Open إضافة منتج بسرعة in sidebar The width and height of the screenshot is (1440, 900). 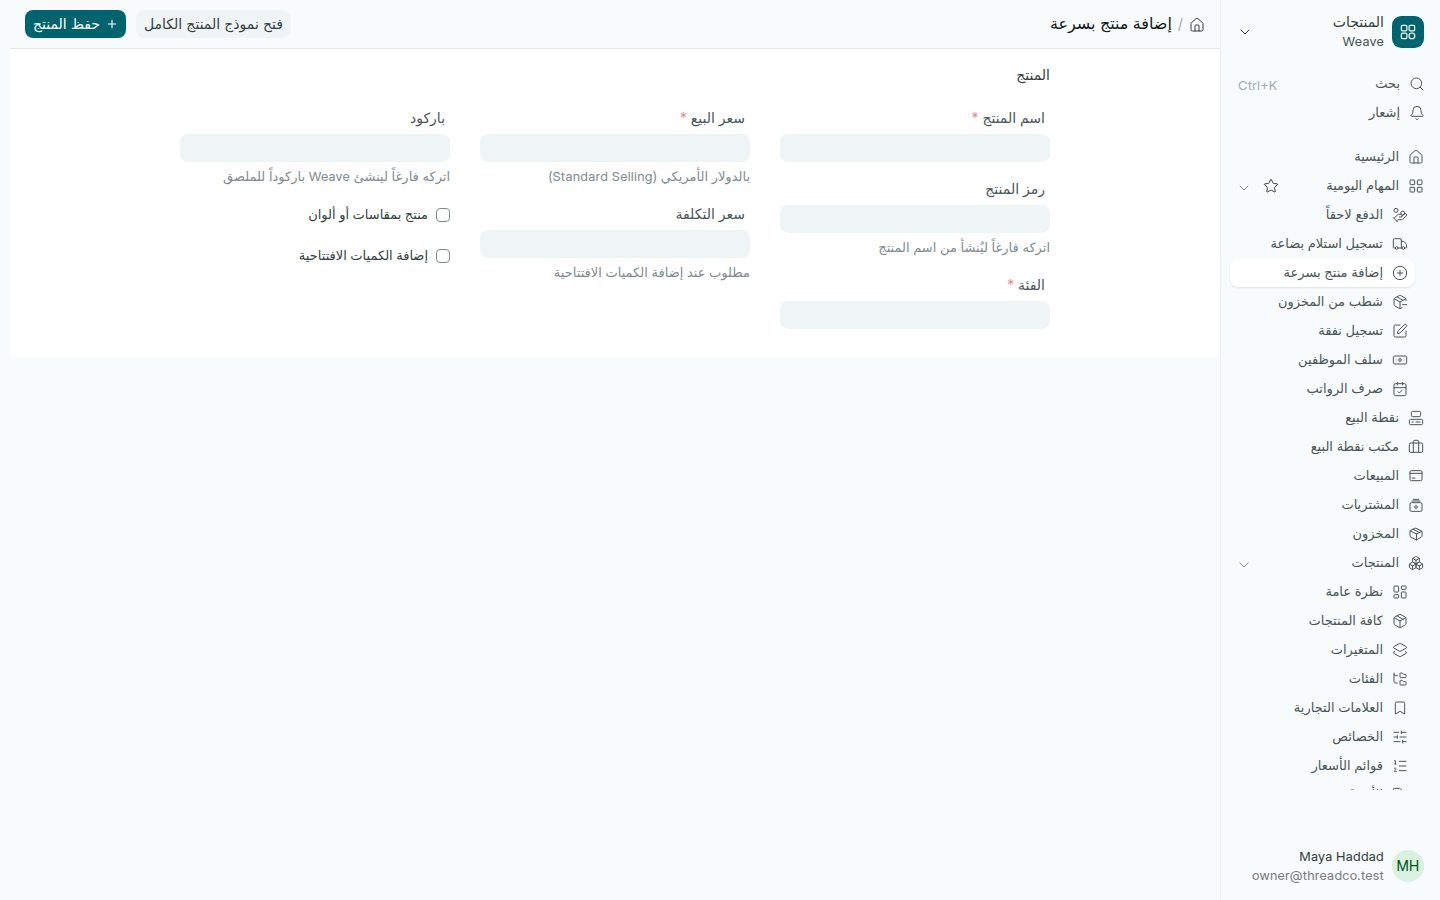click(1322, 273)
